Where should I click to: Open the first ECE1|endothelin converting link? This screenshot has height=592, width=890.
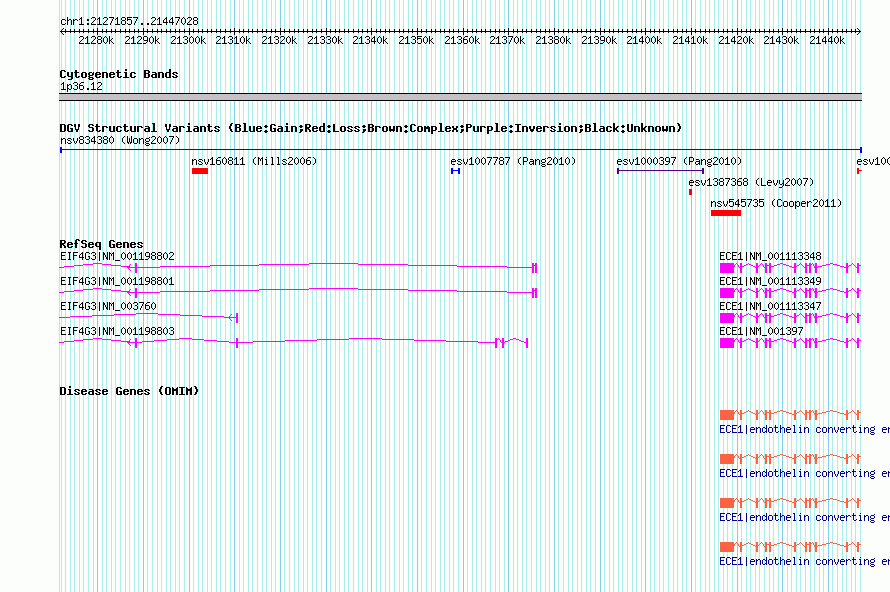click(804, 430)
